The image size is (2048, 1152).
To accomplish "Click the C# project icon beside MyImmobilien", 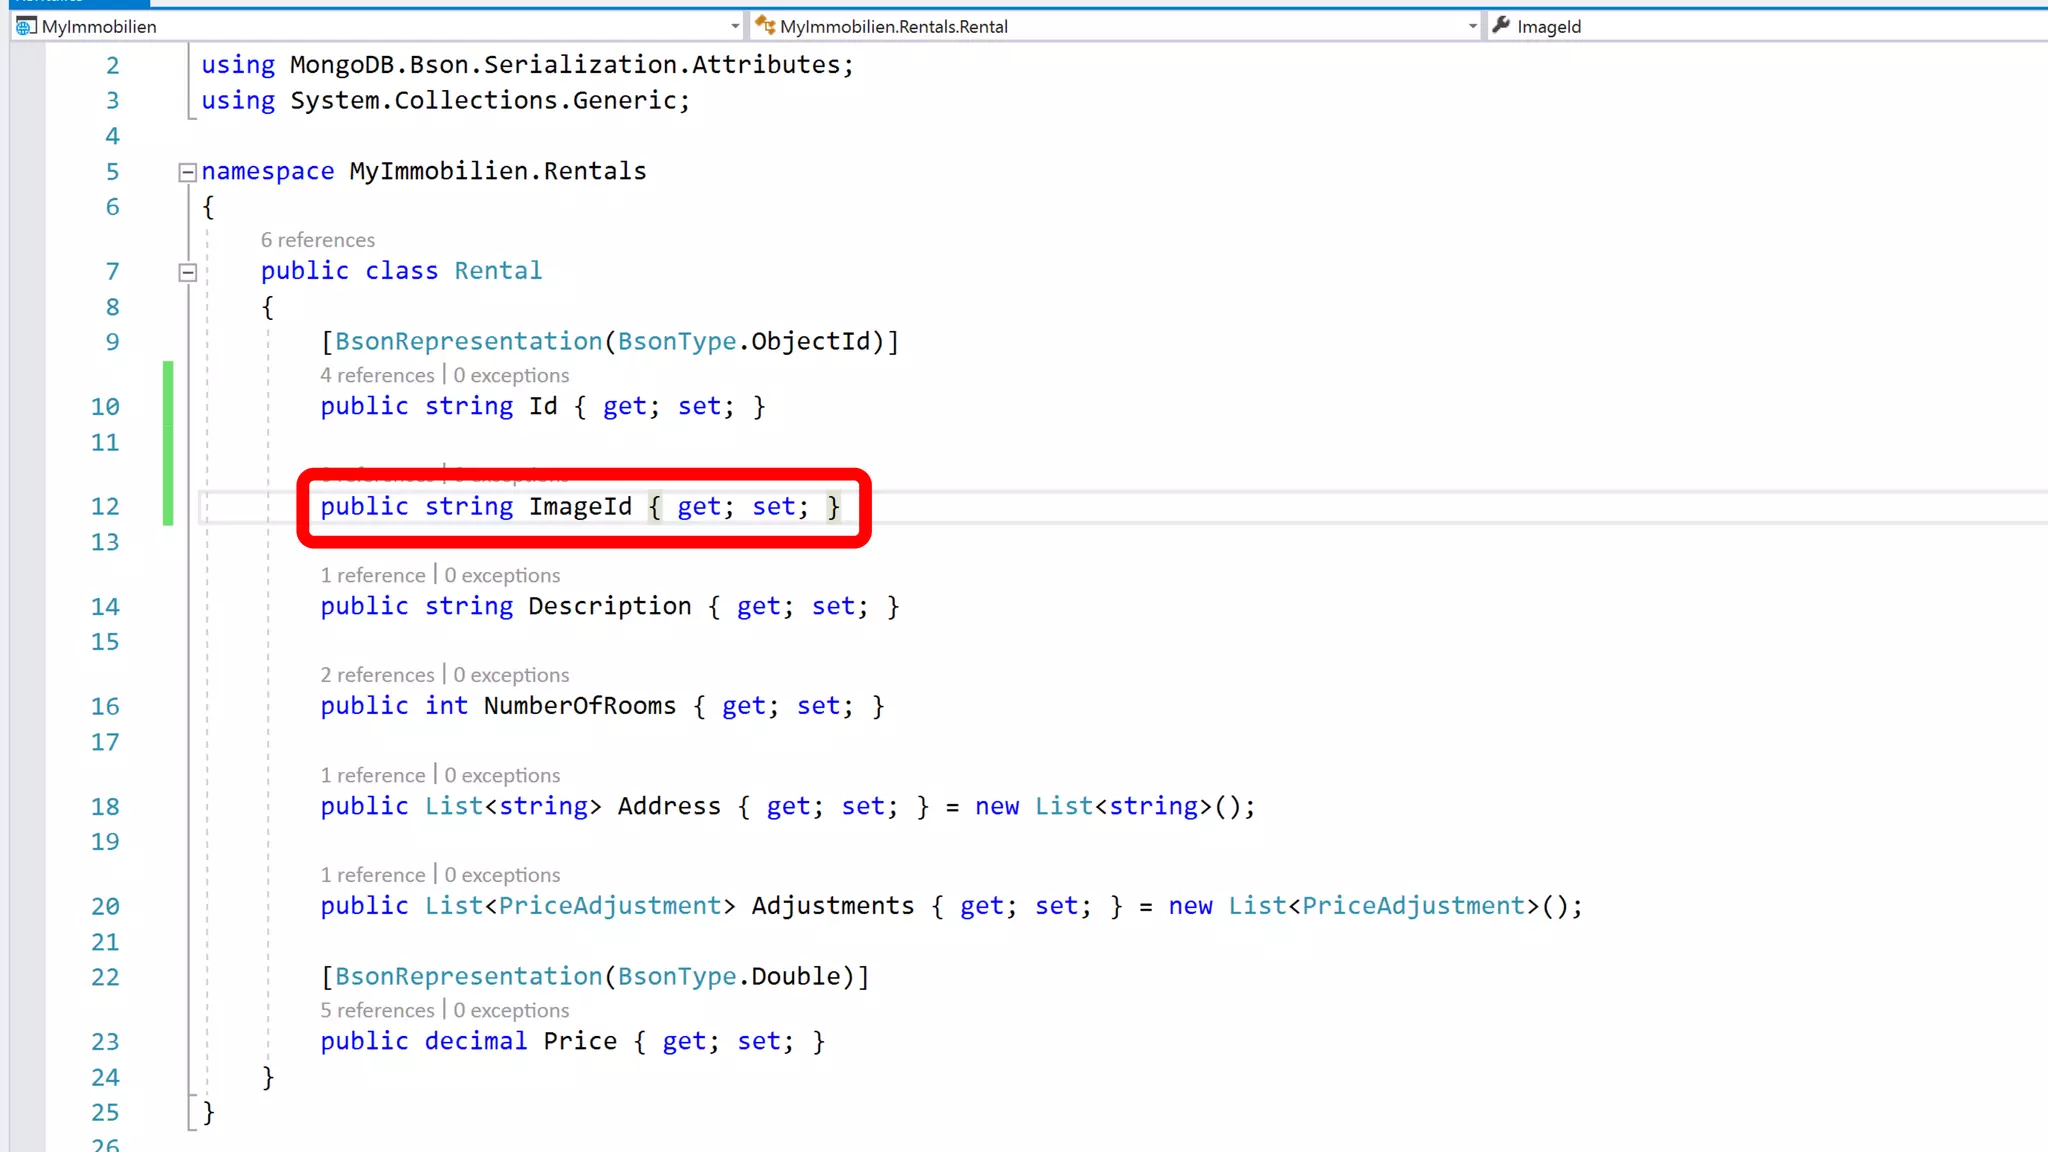I will pos(26,26).
